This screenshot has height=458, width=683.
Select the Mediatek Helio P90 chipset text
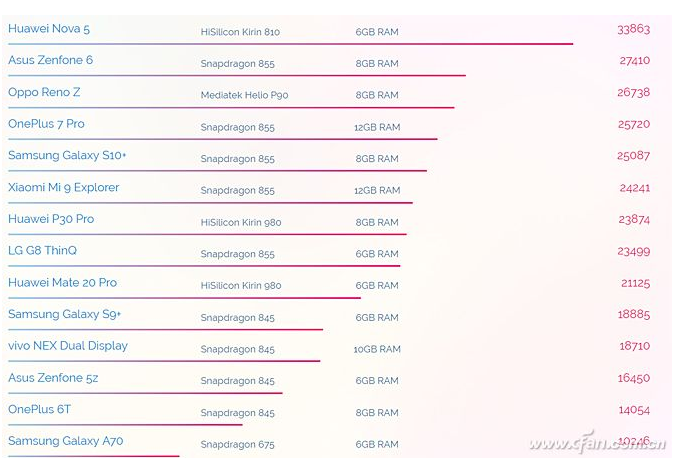(244, 95)
